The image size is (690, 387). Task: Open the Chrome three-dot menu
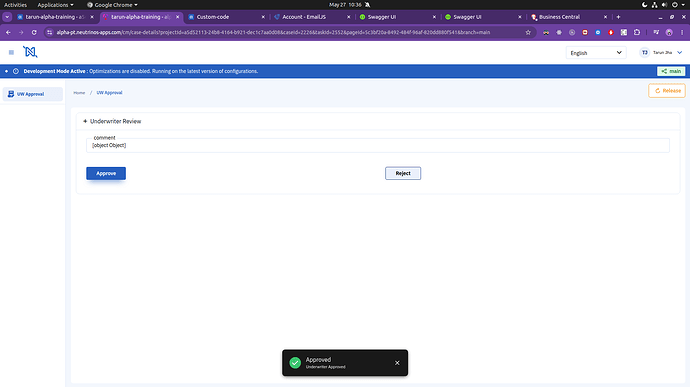tap(682, 32)
